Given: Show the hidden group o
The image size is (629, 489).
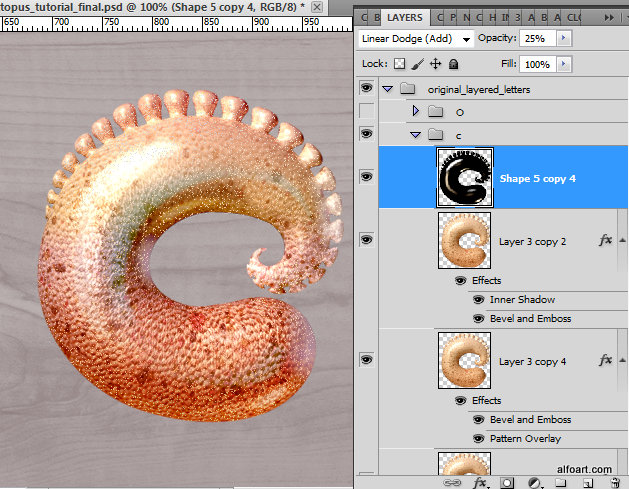Looking at the screenshot, I should [366, 111].
